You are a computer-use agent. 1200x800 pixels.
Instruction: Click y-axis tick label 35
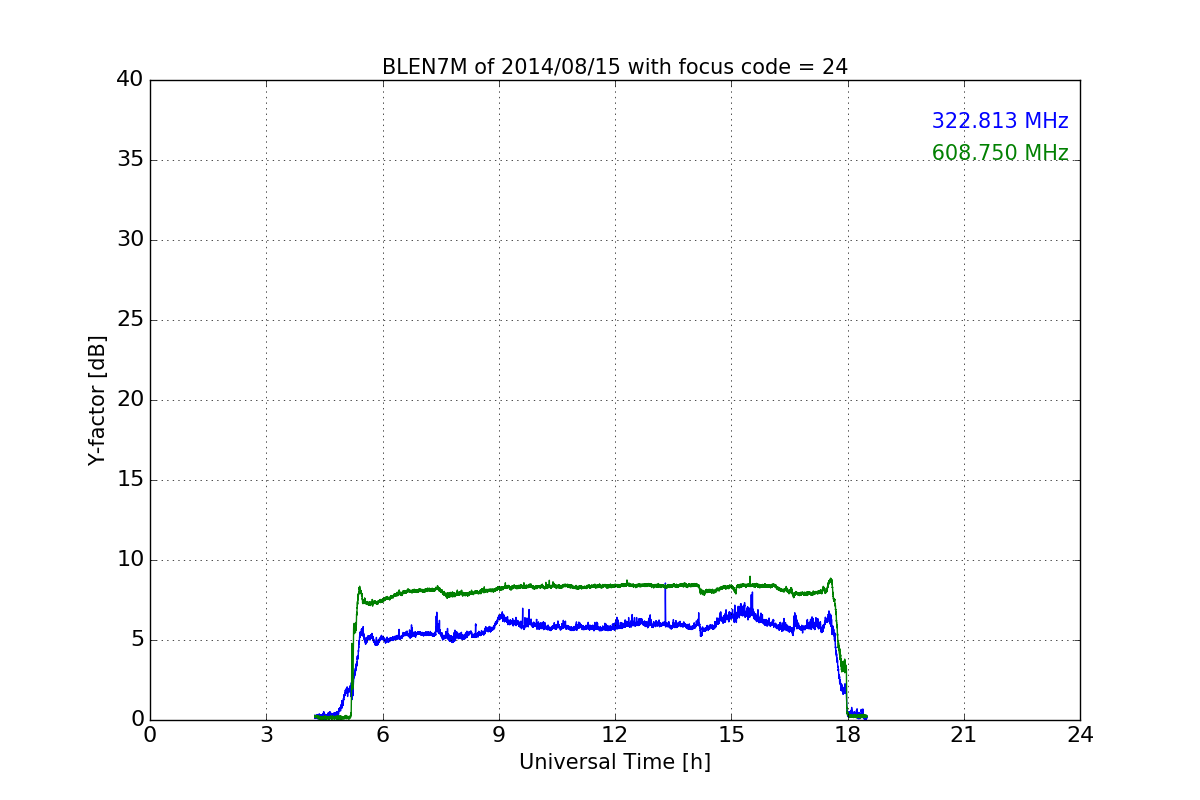pos(130,160)
